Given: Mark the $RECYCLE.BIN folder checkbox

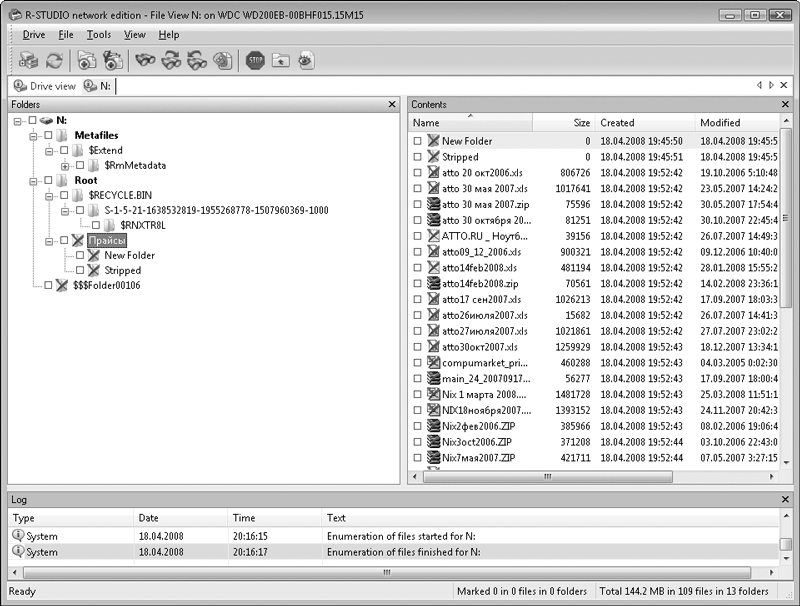Looking at the screenshot, I should click(x=64, y=195).
